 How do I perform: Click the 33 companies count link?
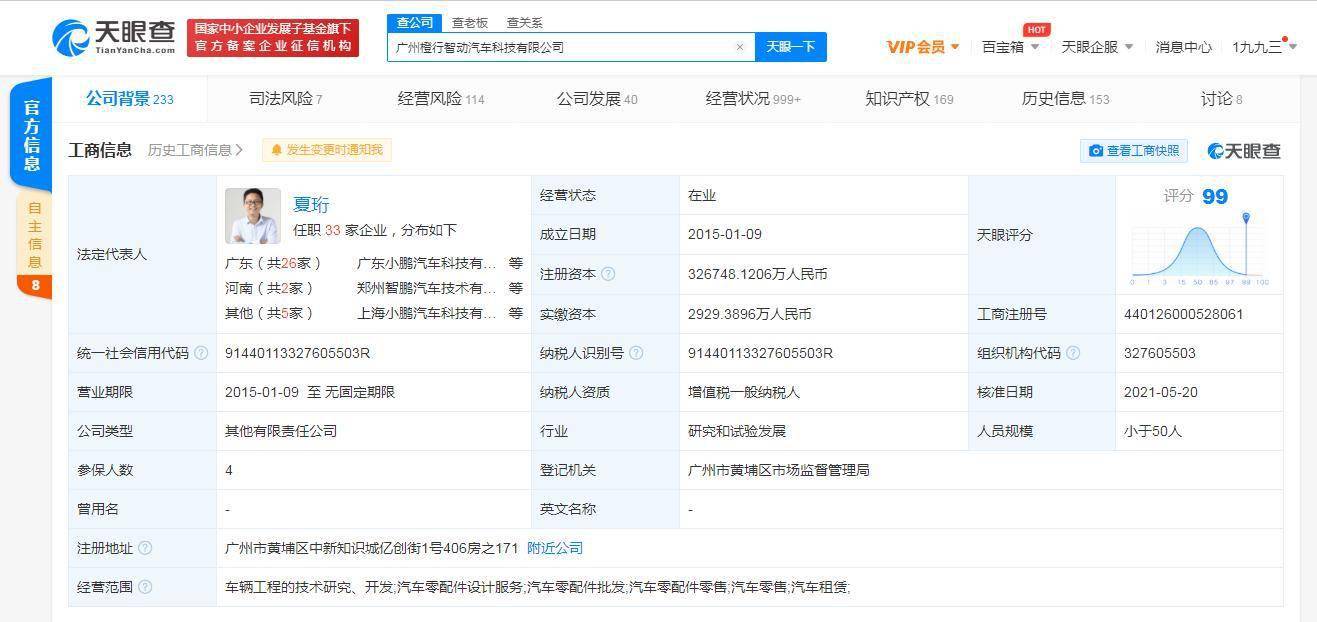coord(332,230)
